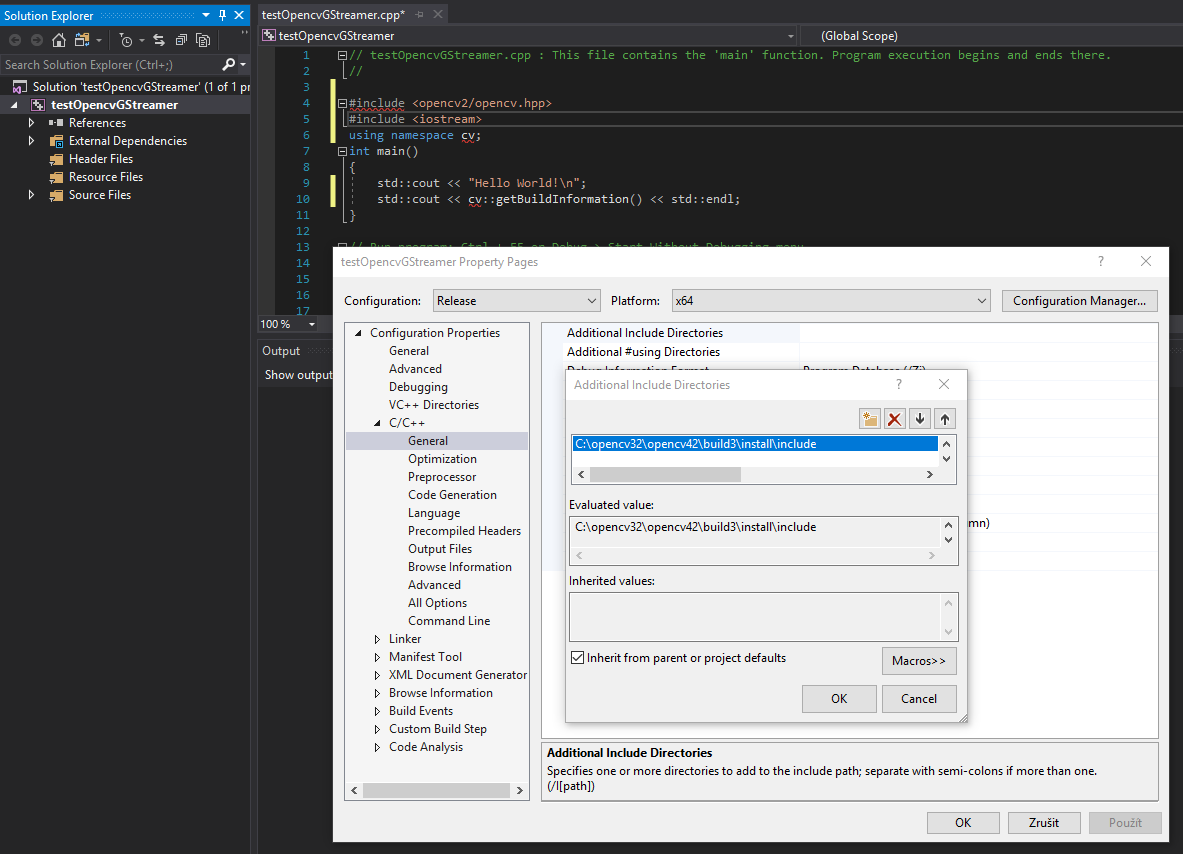Select the Resource Files folder

point(106,177)
